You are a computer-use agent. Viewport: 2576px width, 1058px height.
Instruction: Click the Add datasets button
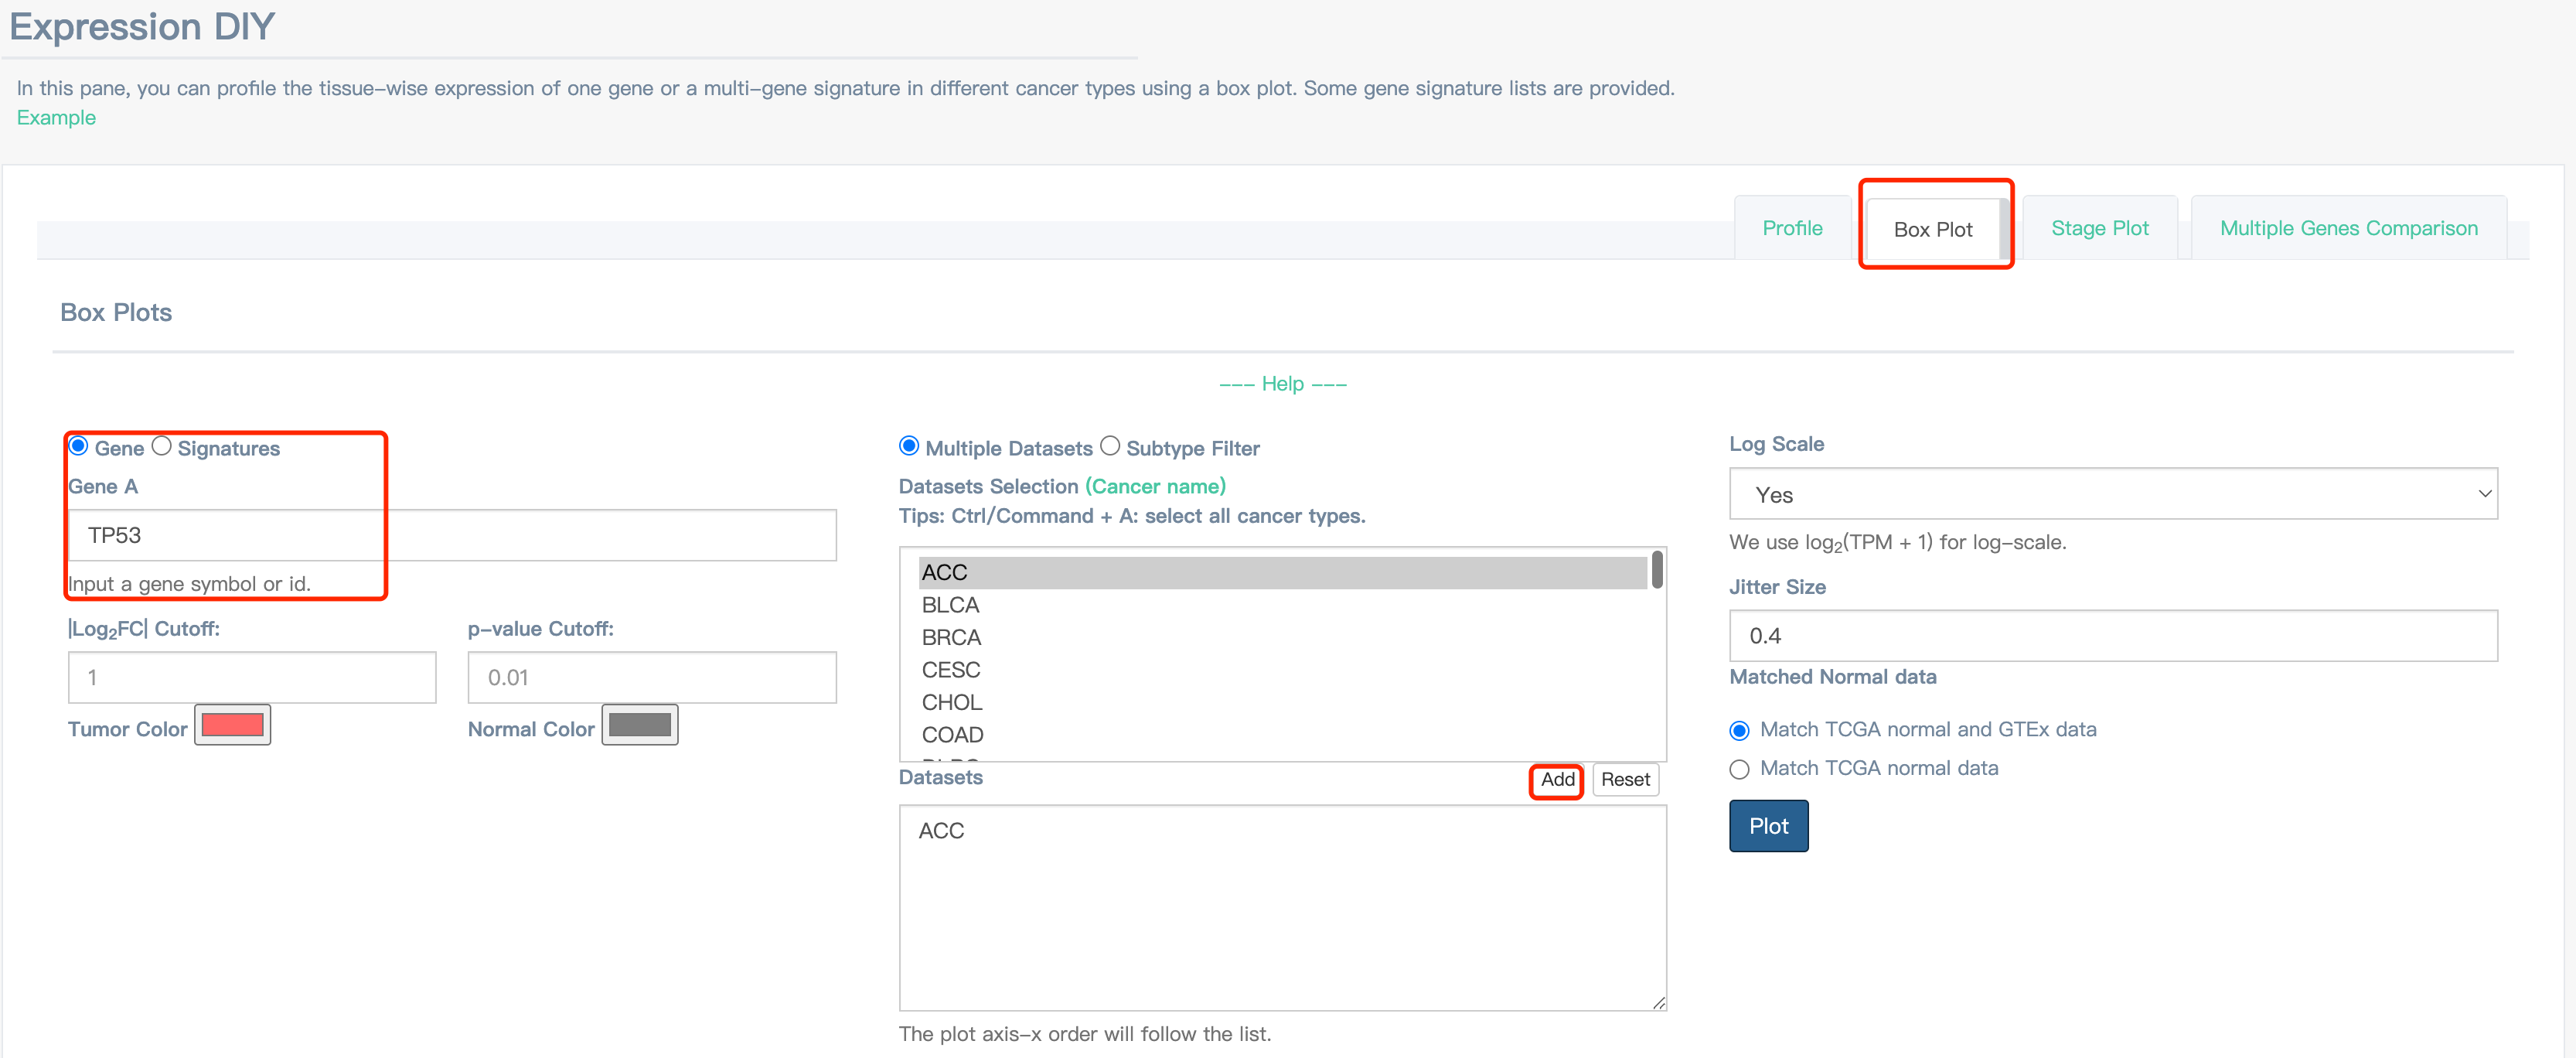(x=1556, y=779)
